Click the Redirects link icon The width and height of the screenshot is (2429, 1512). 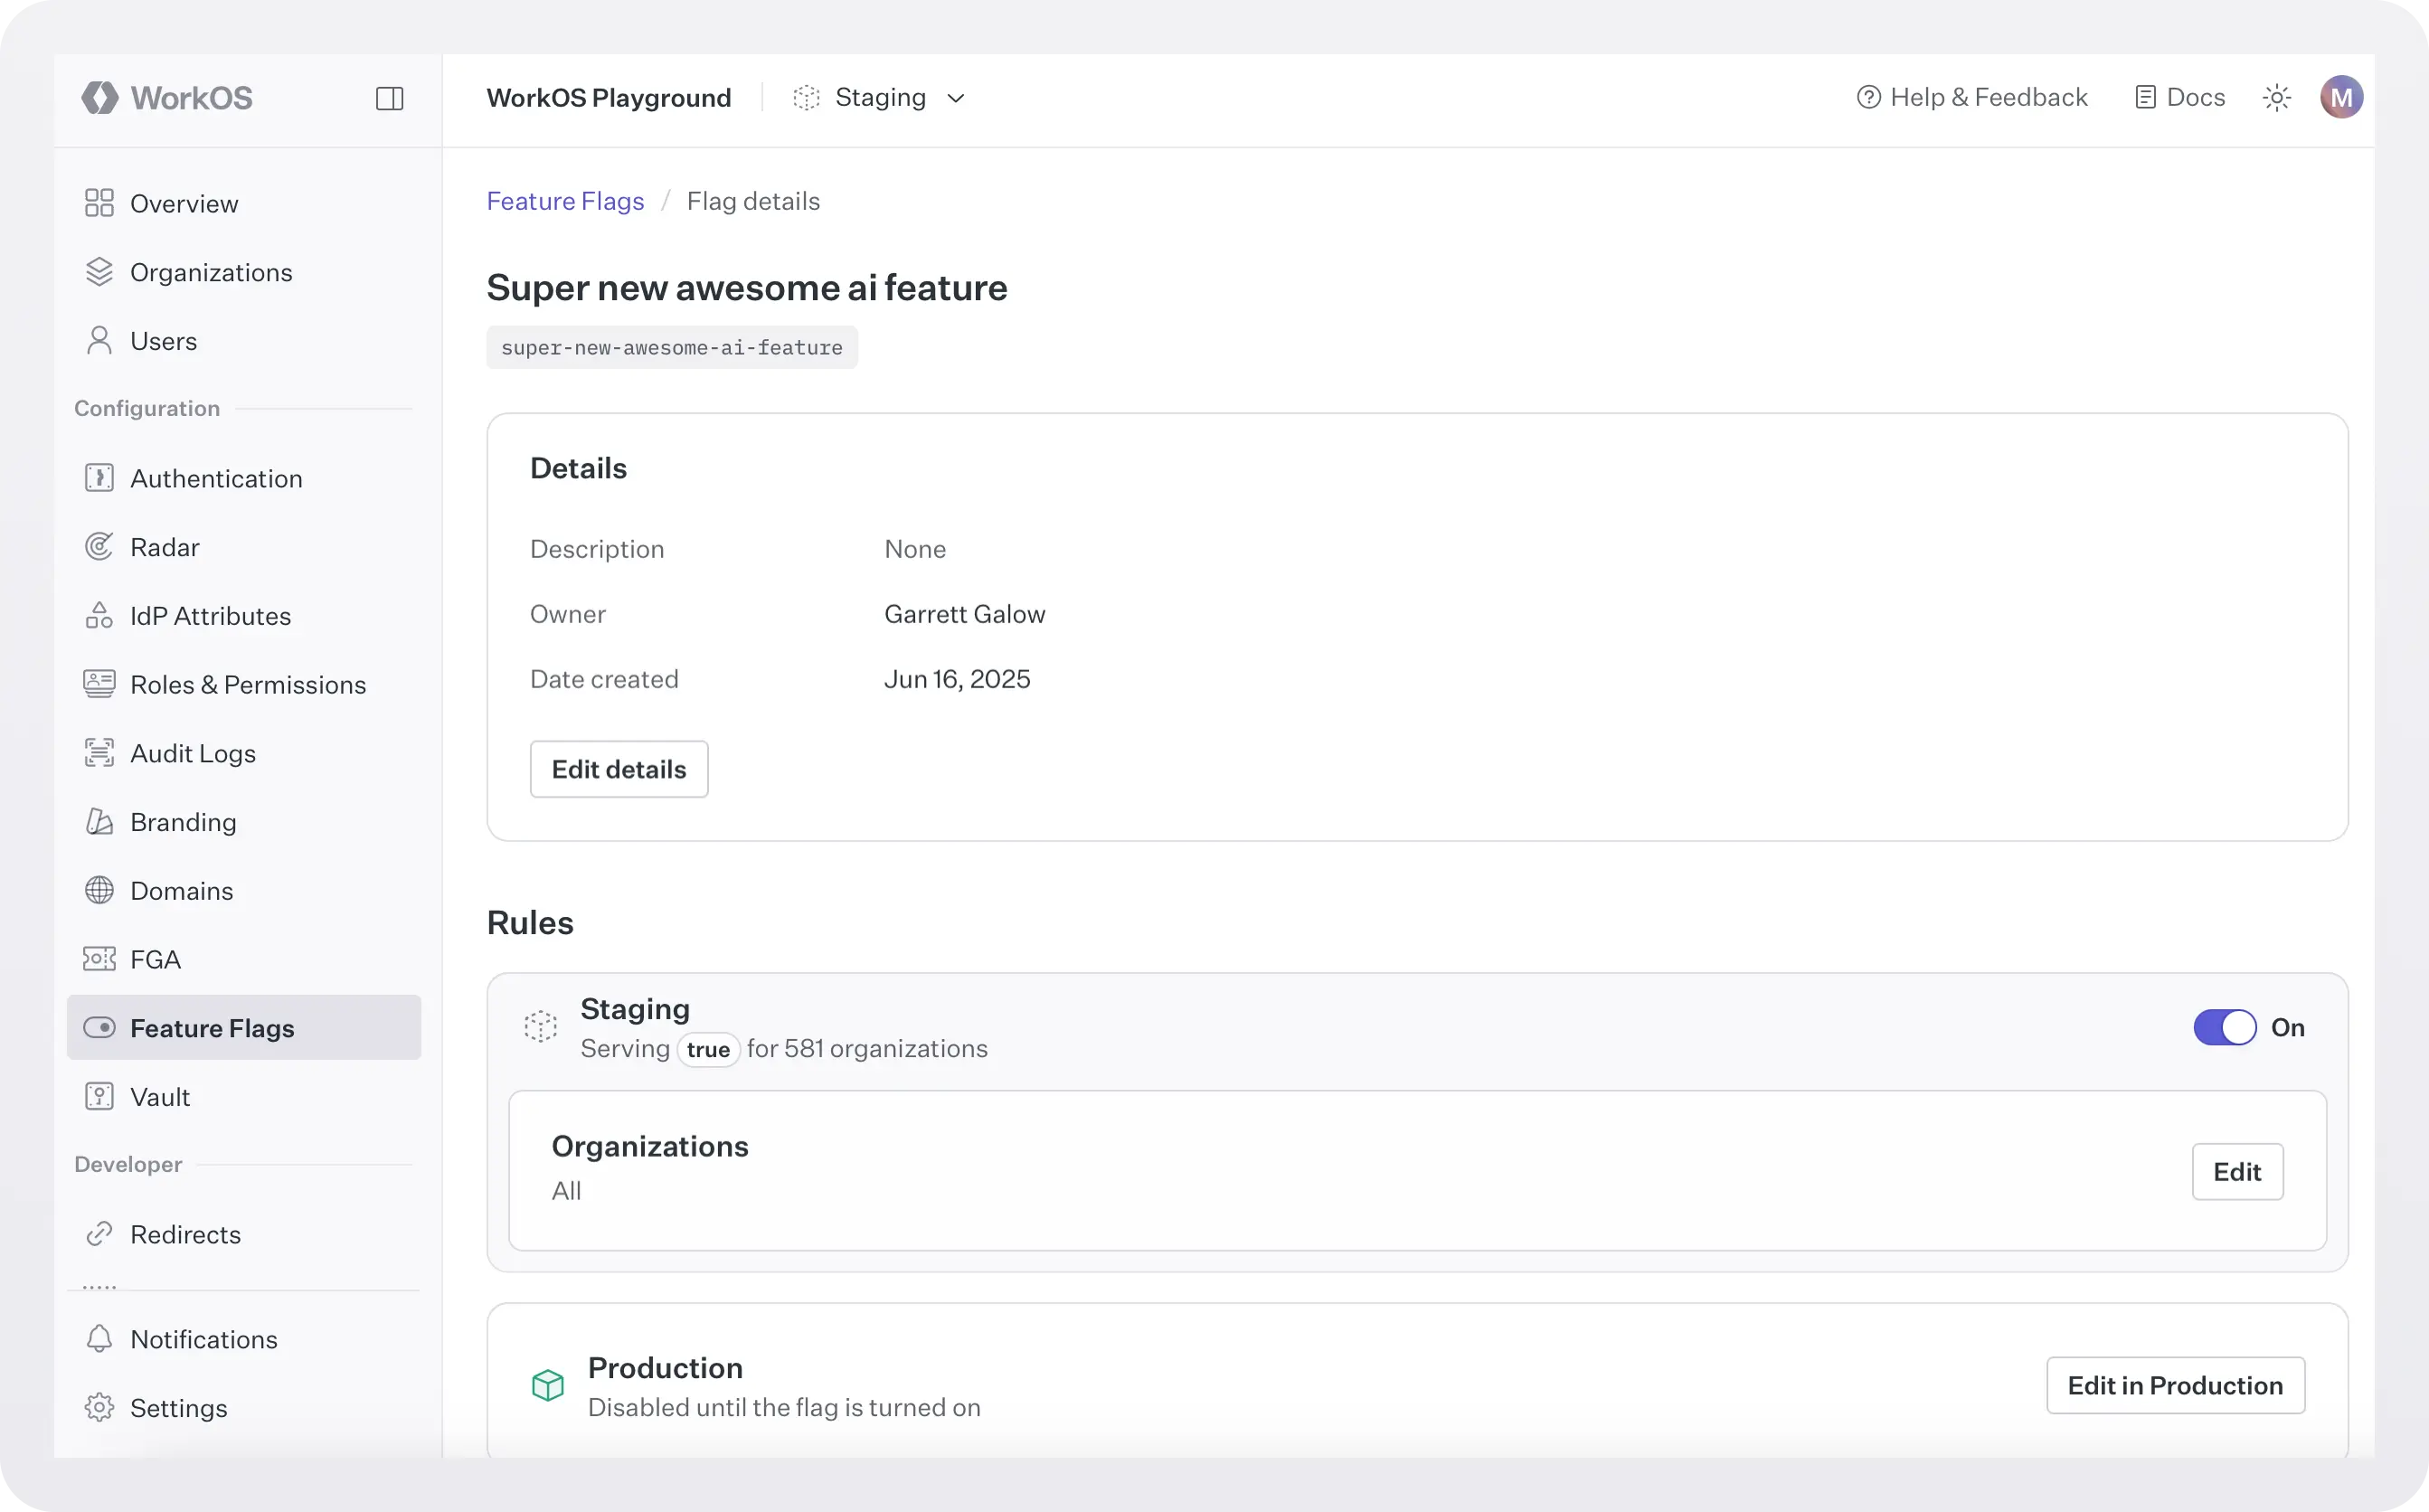point(99,1234)
